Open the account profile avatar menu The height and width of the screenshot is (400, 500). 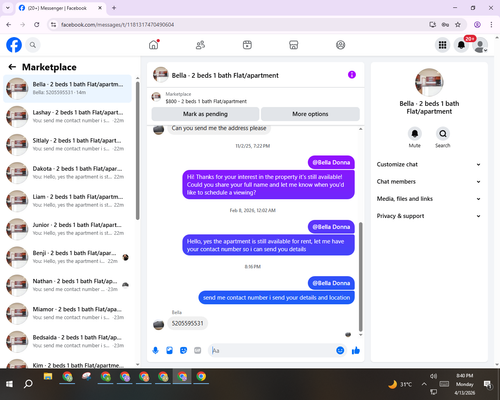[480, 45]
